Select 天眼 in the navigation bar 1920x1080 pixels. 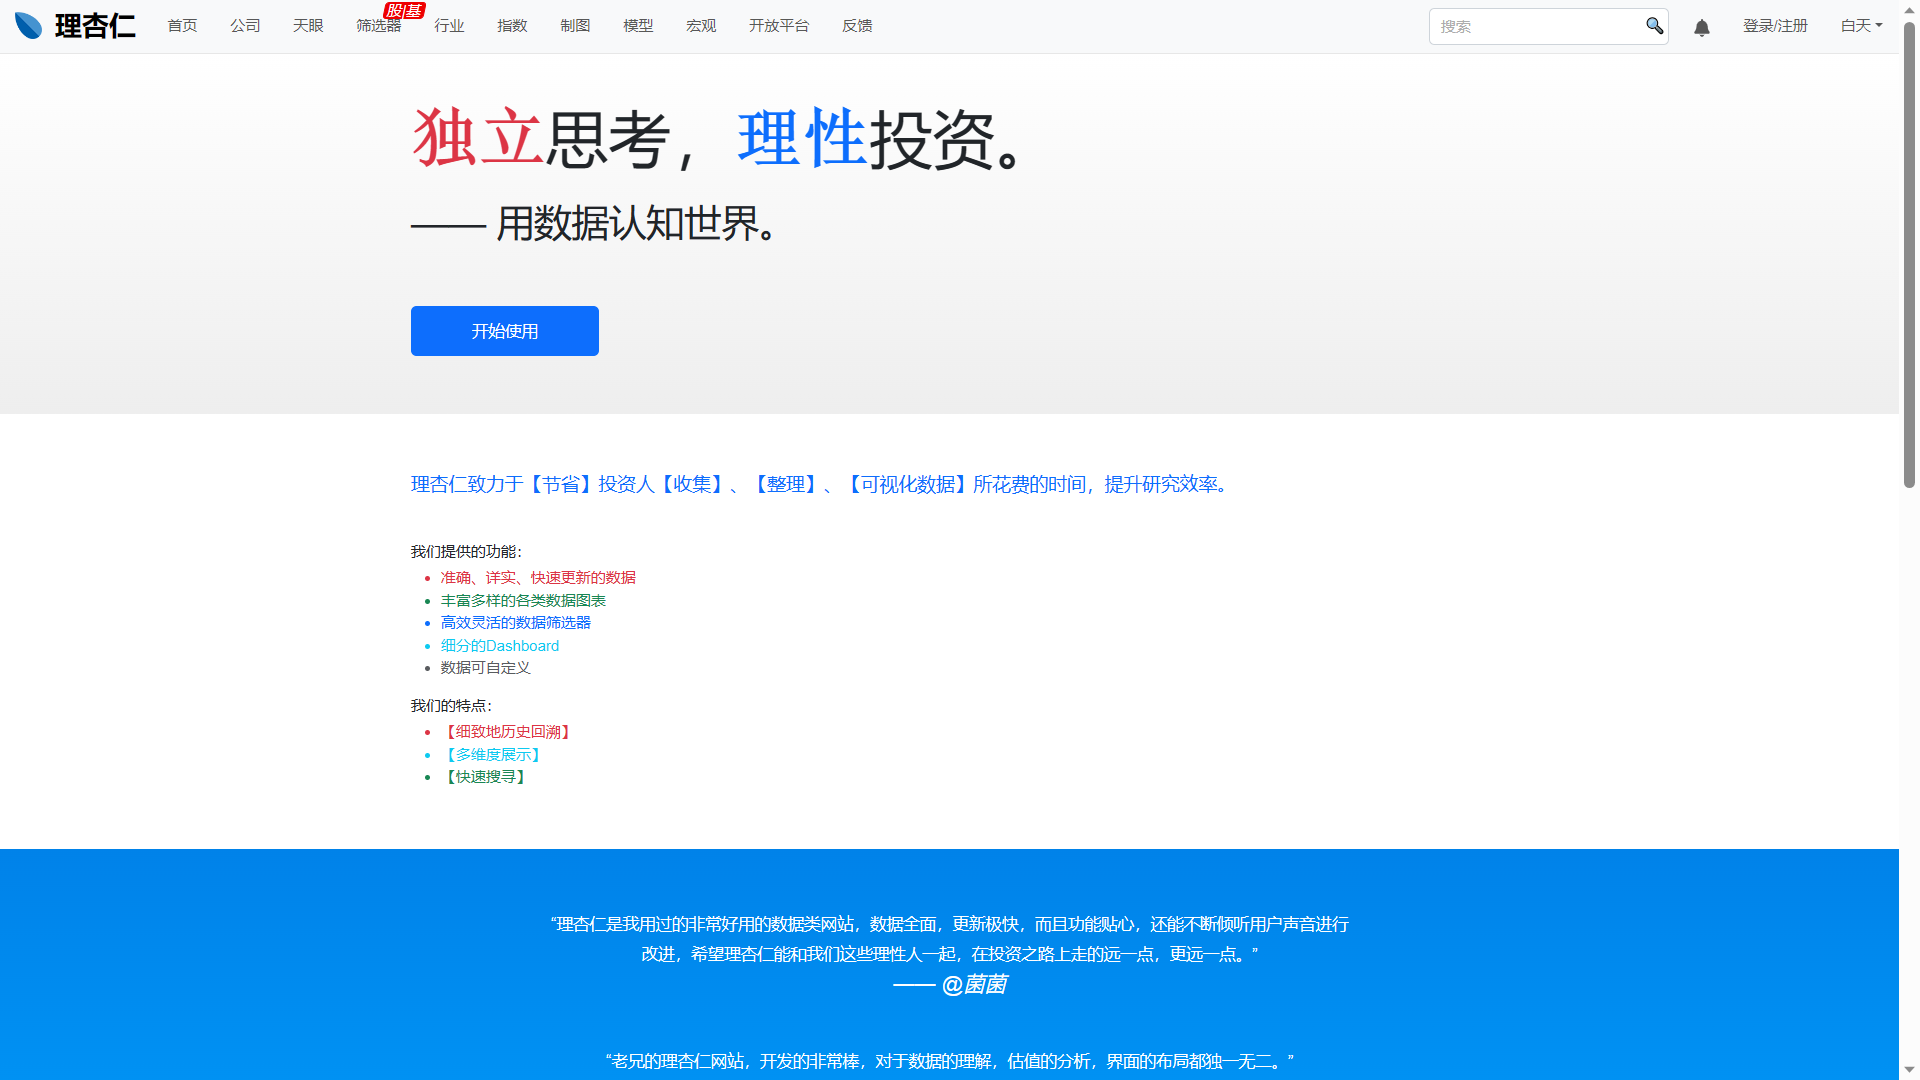tap(308, 26)
